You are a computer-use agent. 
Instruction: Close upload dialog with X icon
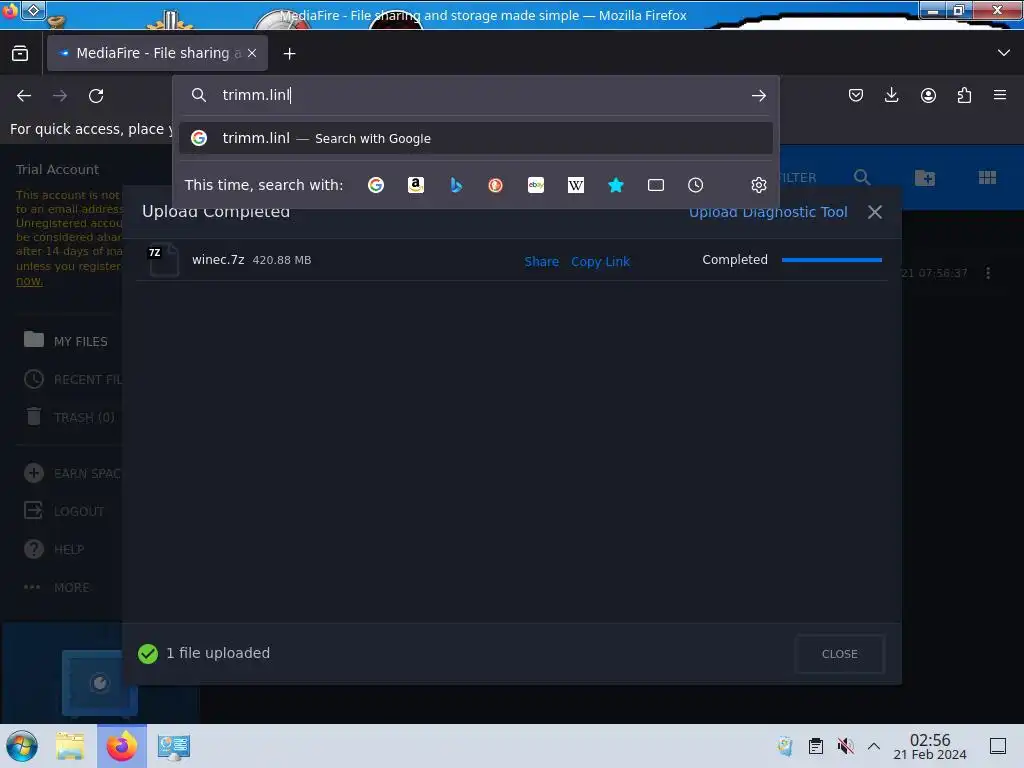(x=874, y=212)
